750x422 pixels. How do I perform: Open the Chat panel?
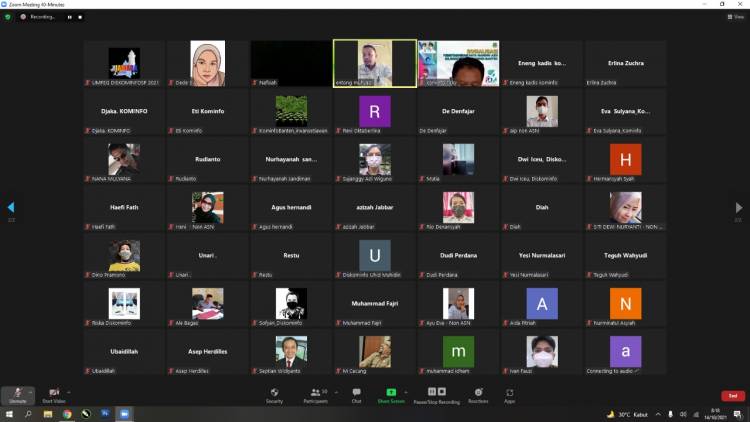(356, 394)
